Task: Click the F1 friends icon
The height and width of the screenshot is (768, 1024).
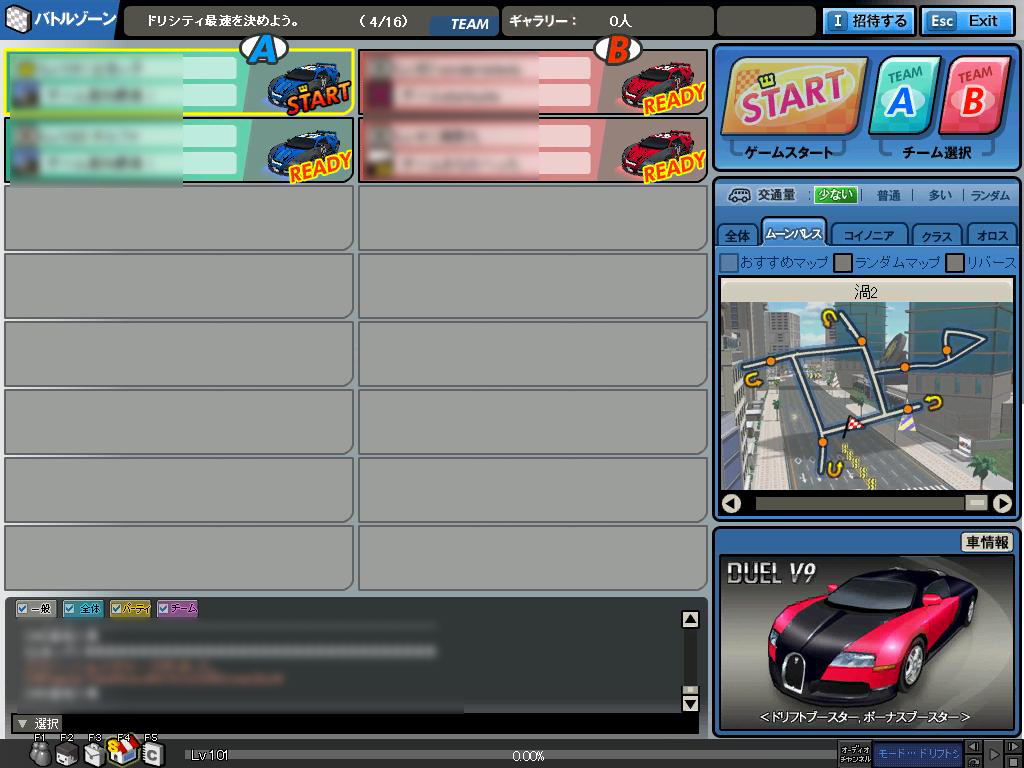Action: point(40,755)
